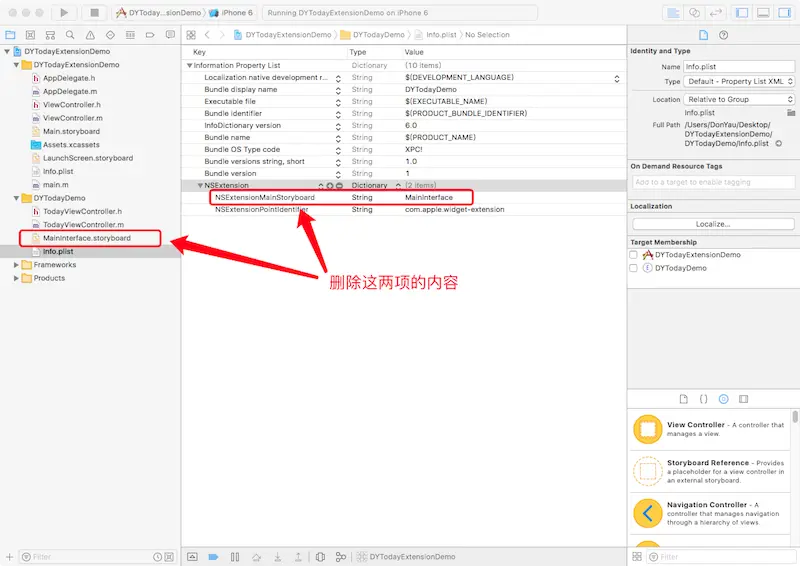Toggle the Utilities pane visibility
800x566 pixels.
pyautogui.click(x=784, y=13)
